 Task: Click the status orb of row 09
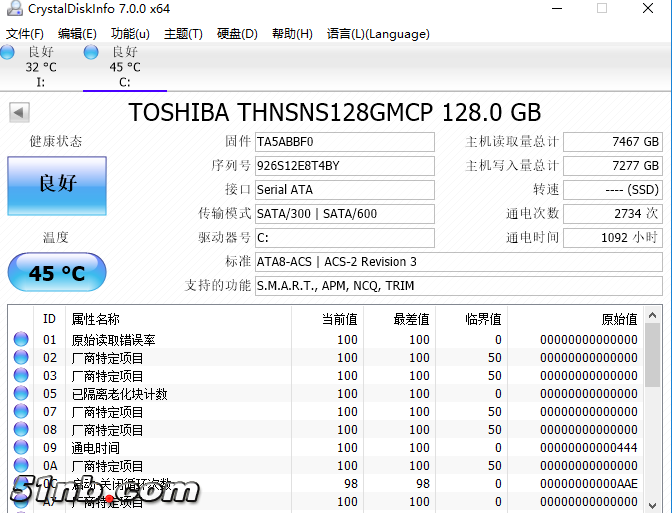[x=21, y=447]
